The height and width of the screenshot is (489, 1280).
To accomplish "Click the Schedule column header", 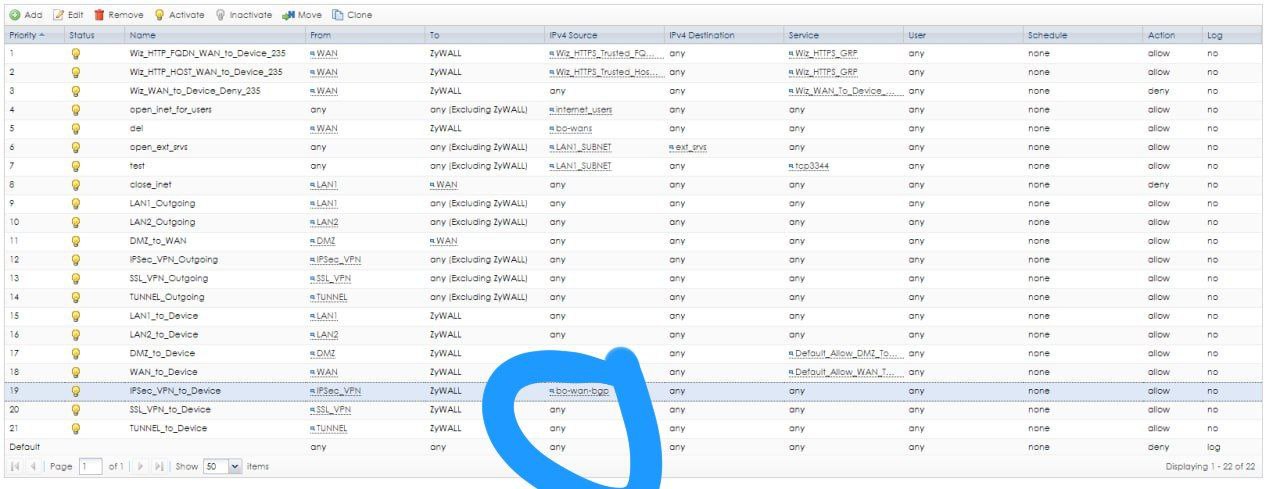I will point(1083,35).
